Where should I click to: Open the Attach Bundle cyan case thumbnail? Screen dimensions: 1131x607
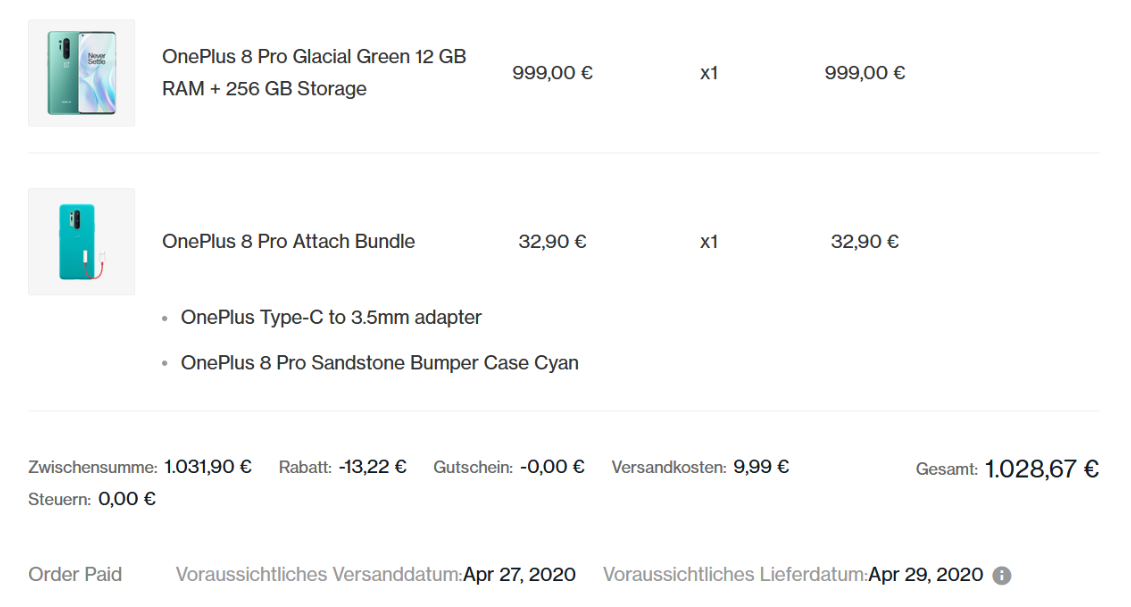82,242
